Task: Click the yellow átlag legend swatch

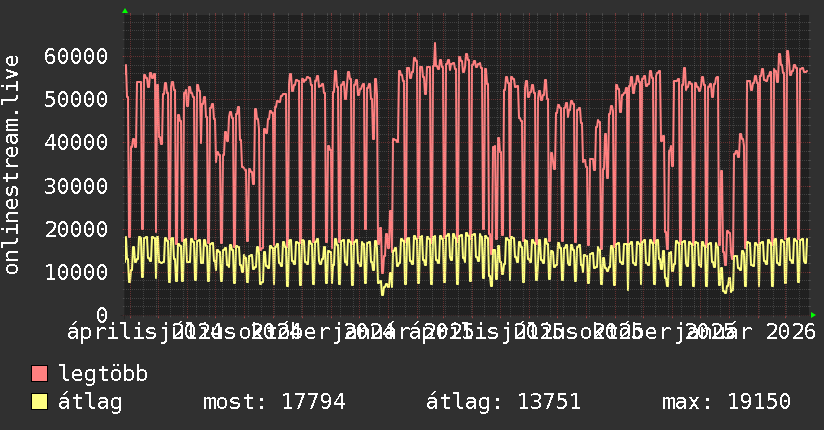Action: (x=39, y=402)
